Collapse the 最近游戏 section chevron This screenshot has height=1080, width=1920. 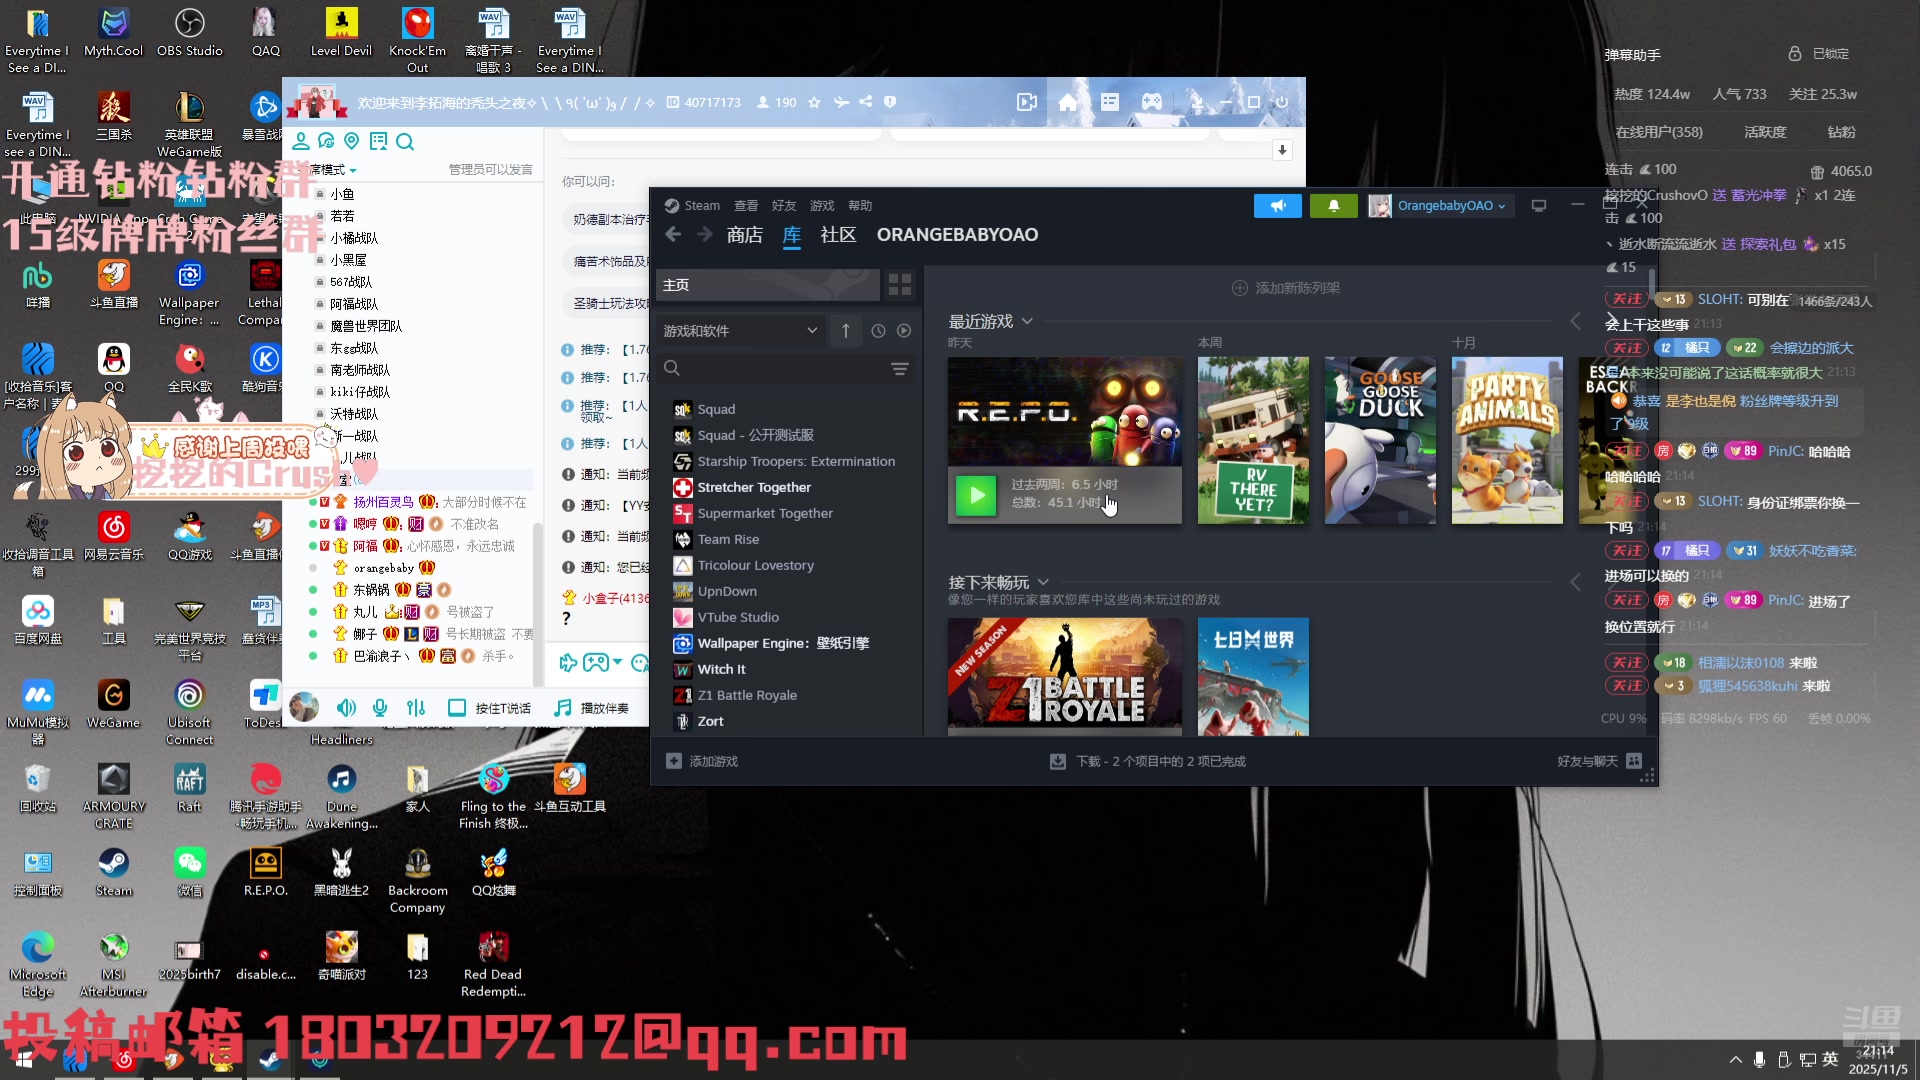pos(1028,321)
